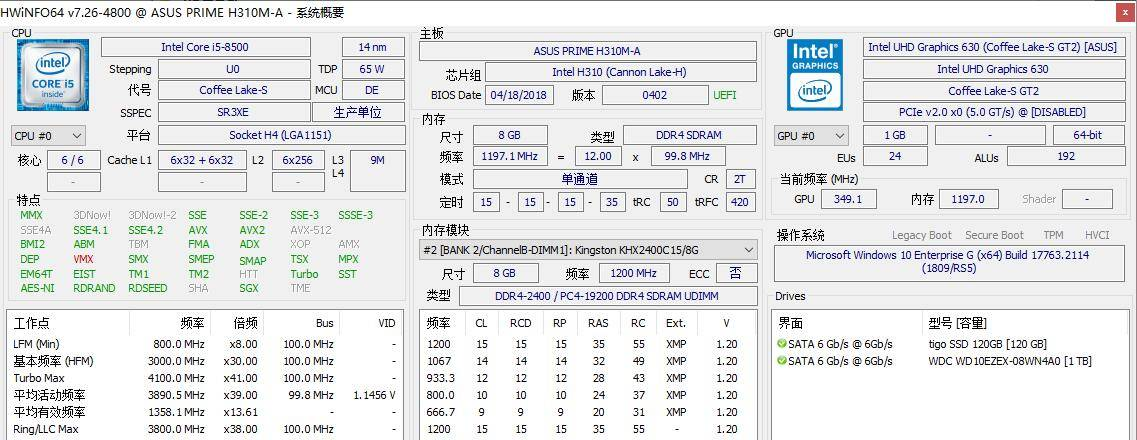Image resolution: width=1137 pixels, height=440 pixels.
Task: Click the Intel Core i5 logo
Action: click(52, 75)
